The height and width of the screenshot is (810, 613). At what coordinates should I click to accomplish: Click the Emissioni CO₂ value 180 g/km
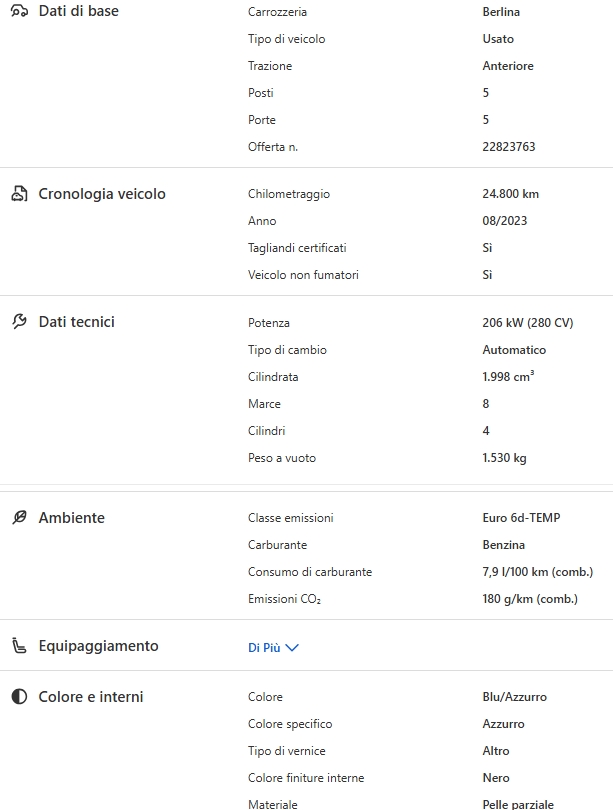tap(529, 599)
